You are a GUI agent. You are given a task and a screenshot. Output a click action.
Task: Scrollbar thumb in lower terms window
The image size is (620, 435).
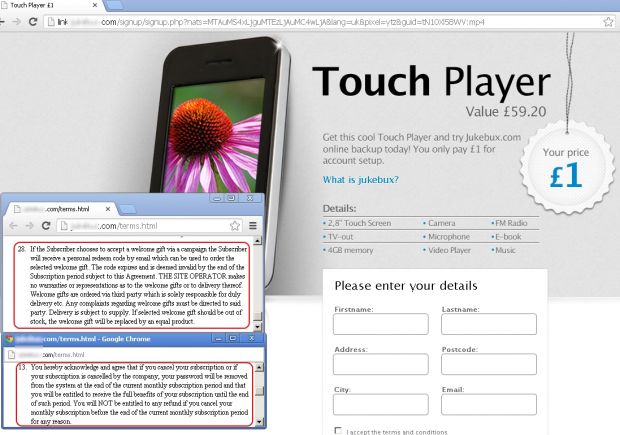[259, 391]
